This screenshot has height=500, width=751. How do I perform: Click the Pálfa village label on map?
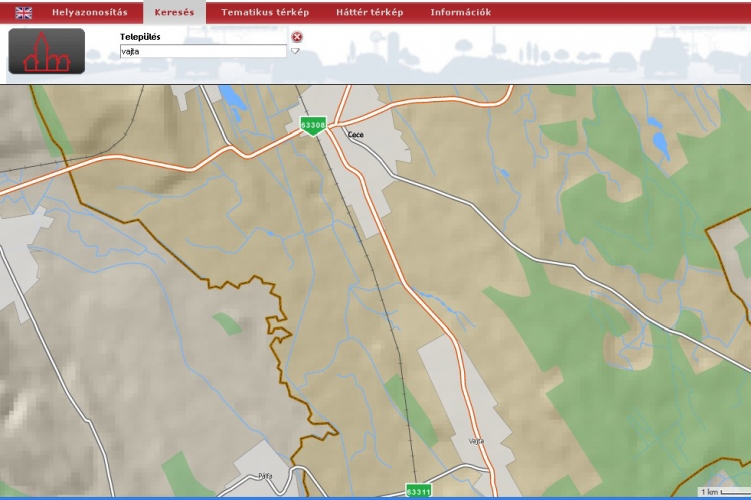tap(264, 476)
